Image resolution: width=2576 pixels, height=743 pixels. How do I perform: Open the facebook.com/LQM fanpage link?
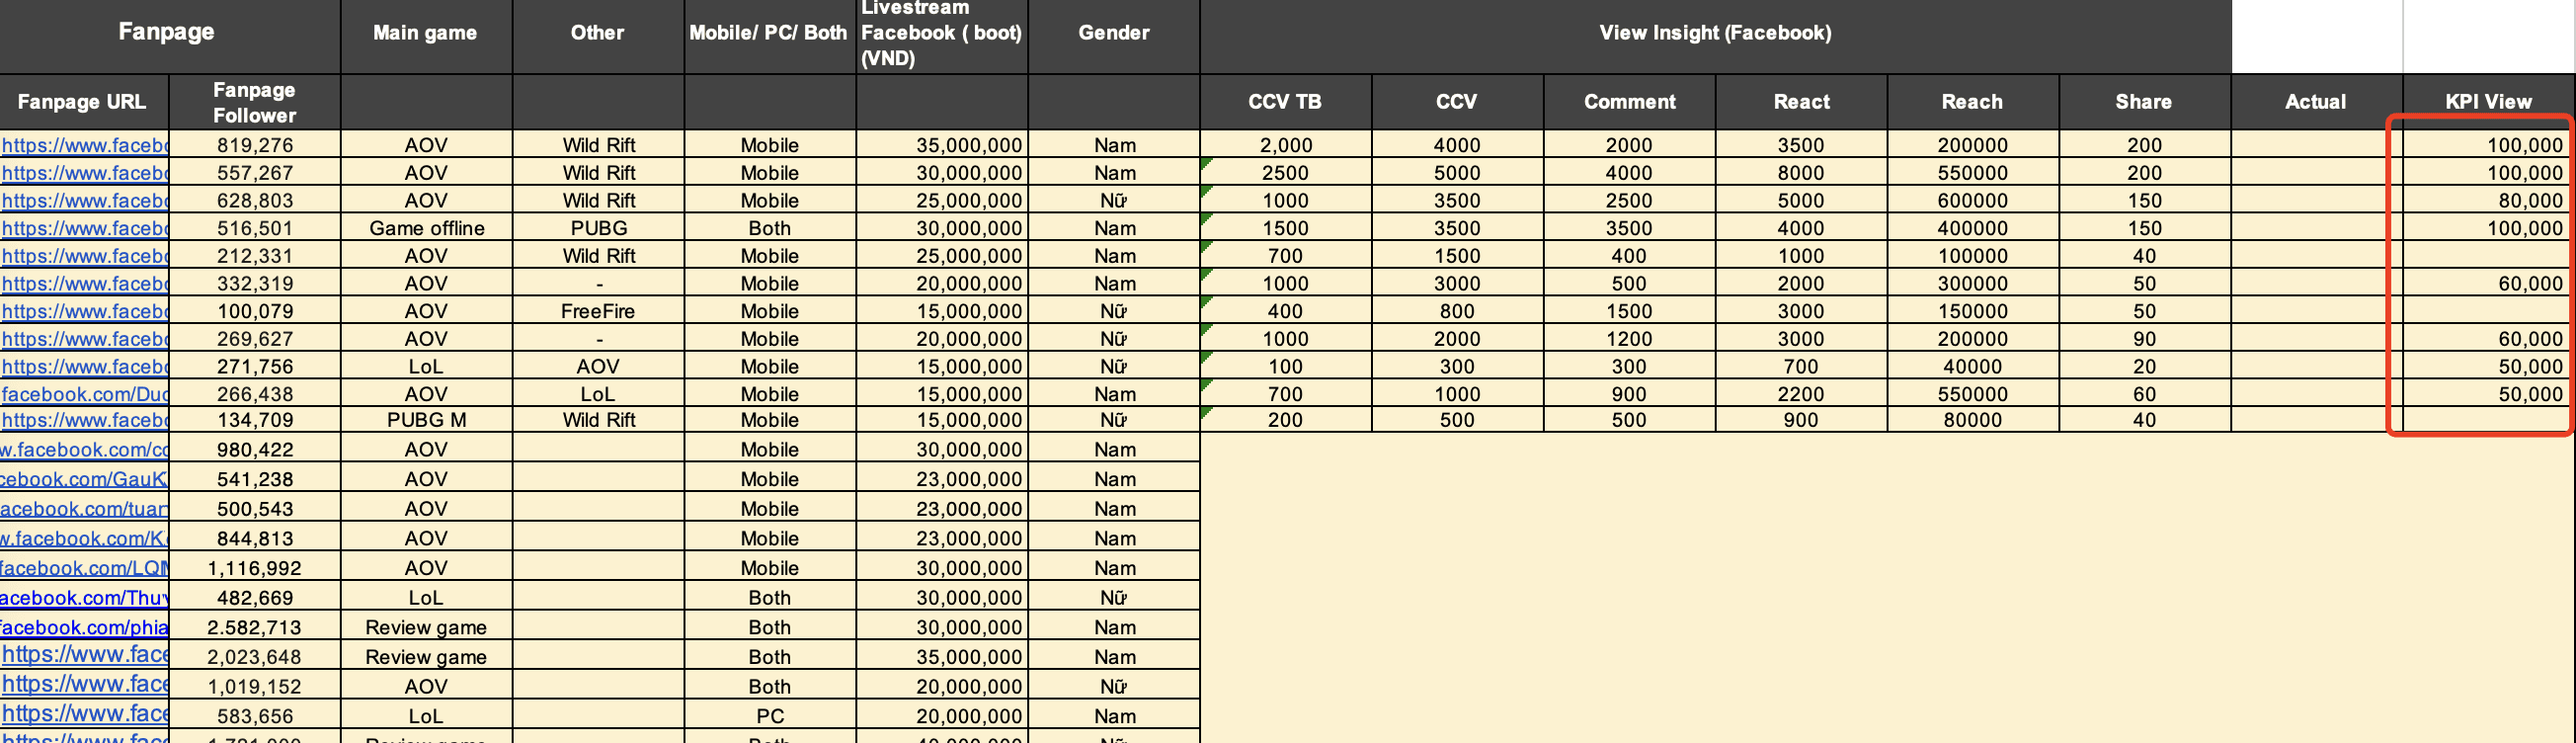(84, 568)
